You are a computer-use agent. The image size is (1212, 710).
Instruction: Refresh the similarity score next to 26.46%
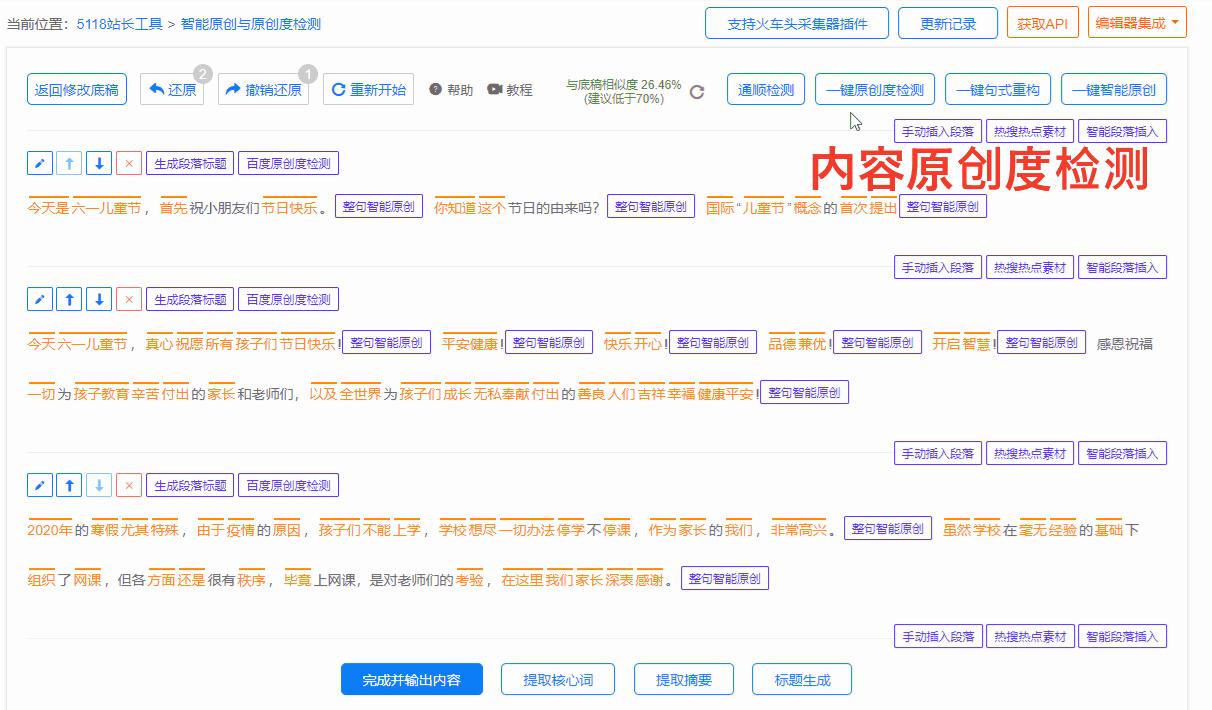[697, 92]
